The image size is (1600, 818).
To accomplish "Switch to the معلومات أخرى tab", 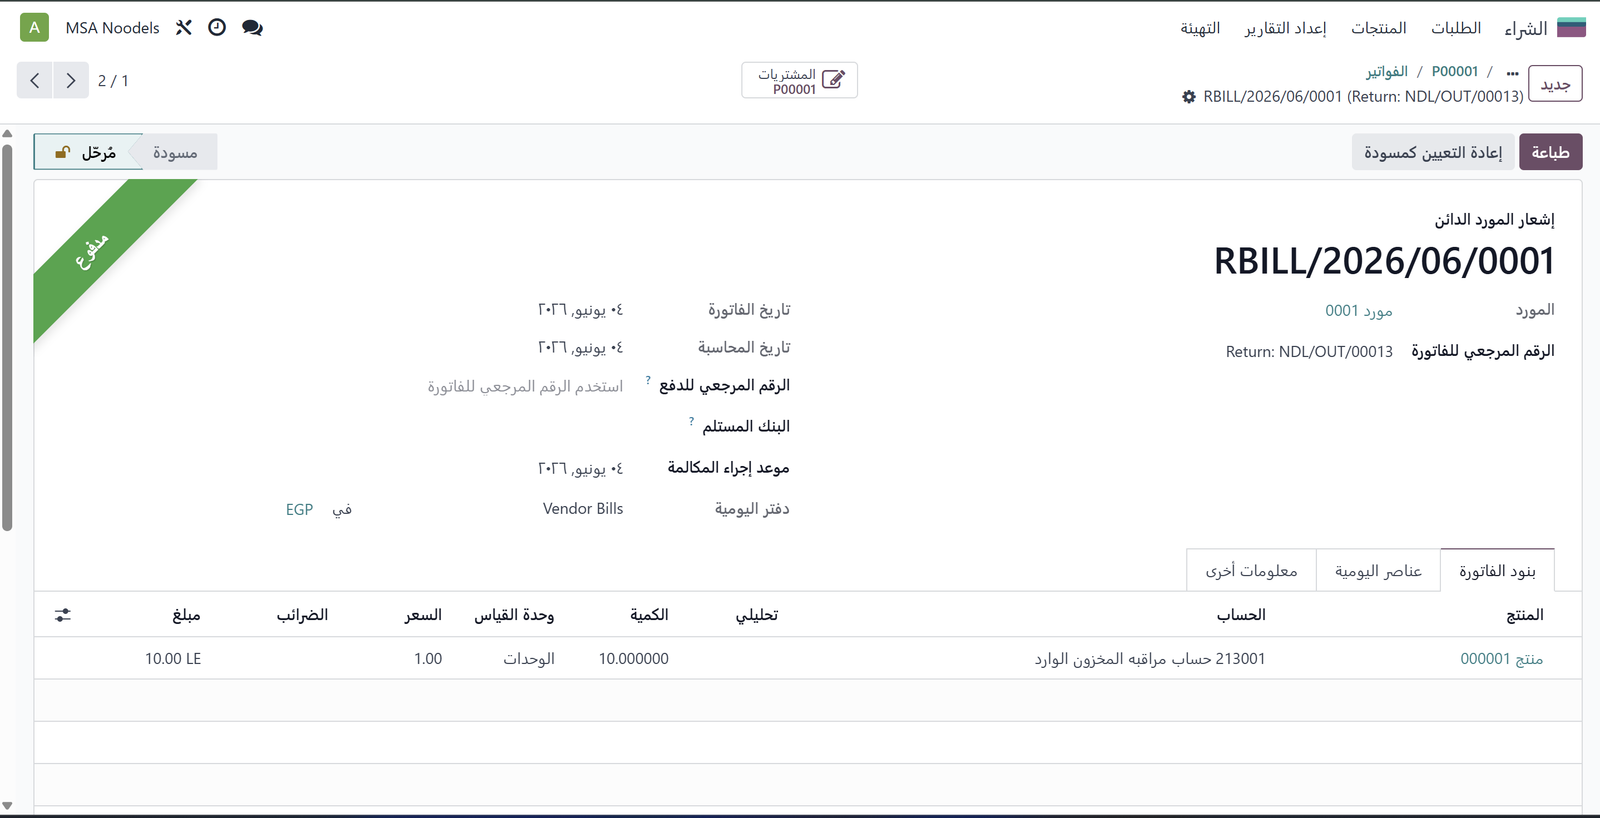I will tap(1251, 571).
